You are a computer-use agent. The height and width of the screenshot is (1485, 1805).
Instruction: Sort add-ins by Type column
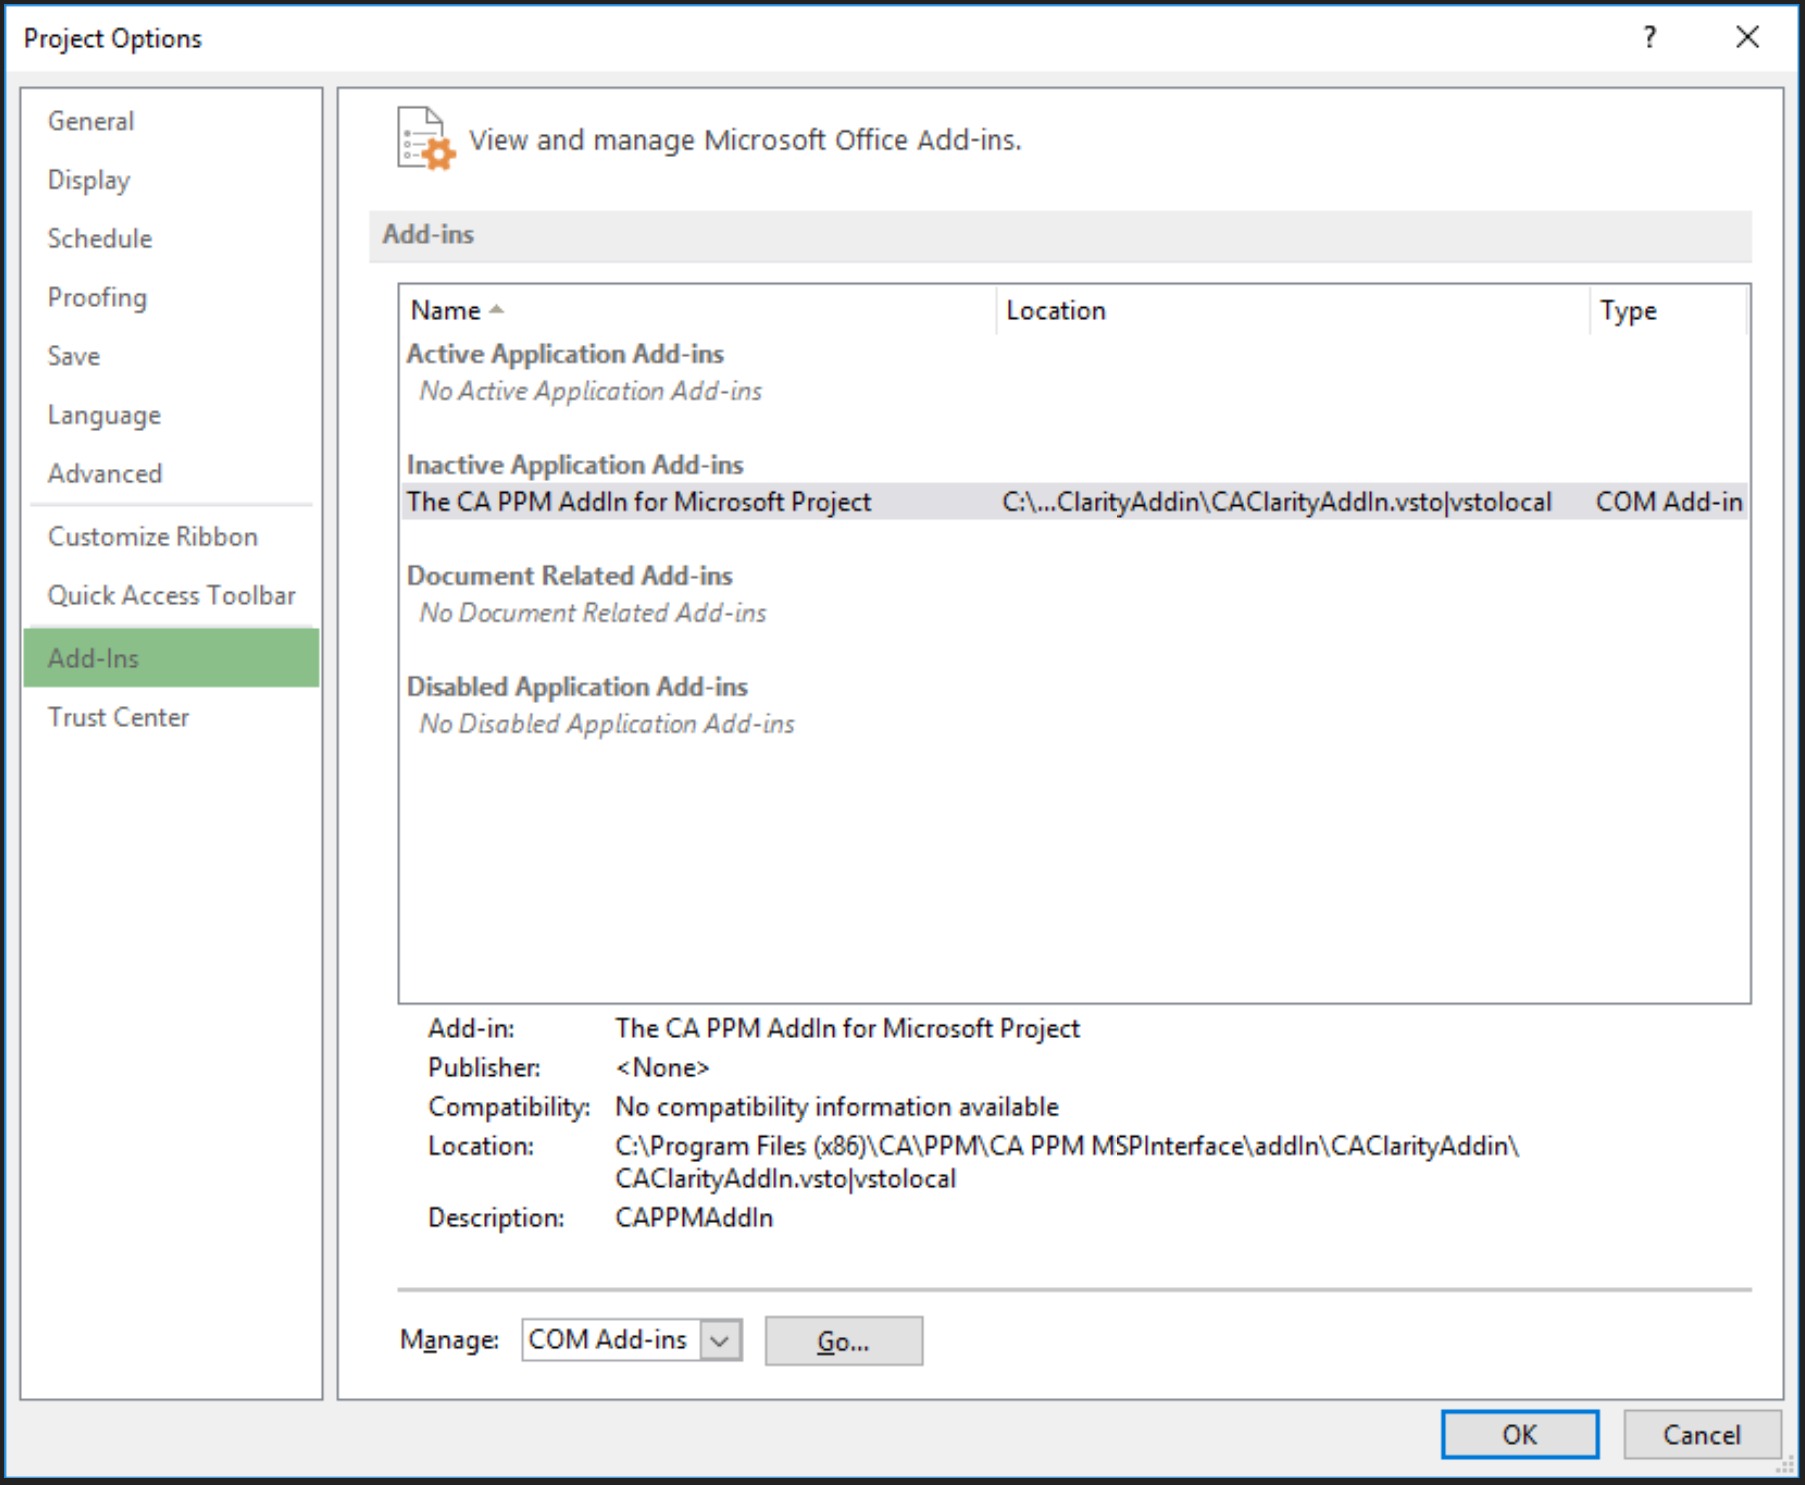(x=1668, y=311)
